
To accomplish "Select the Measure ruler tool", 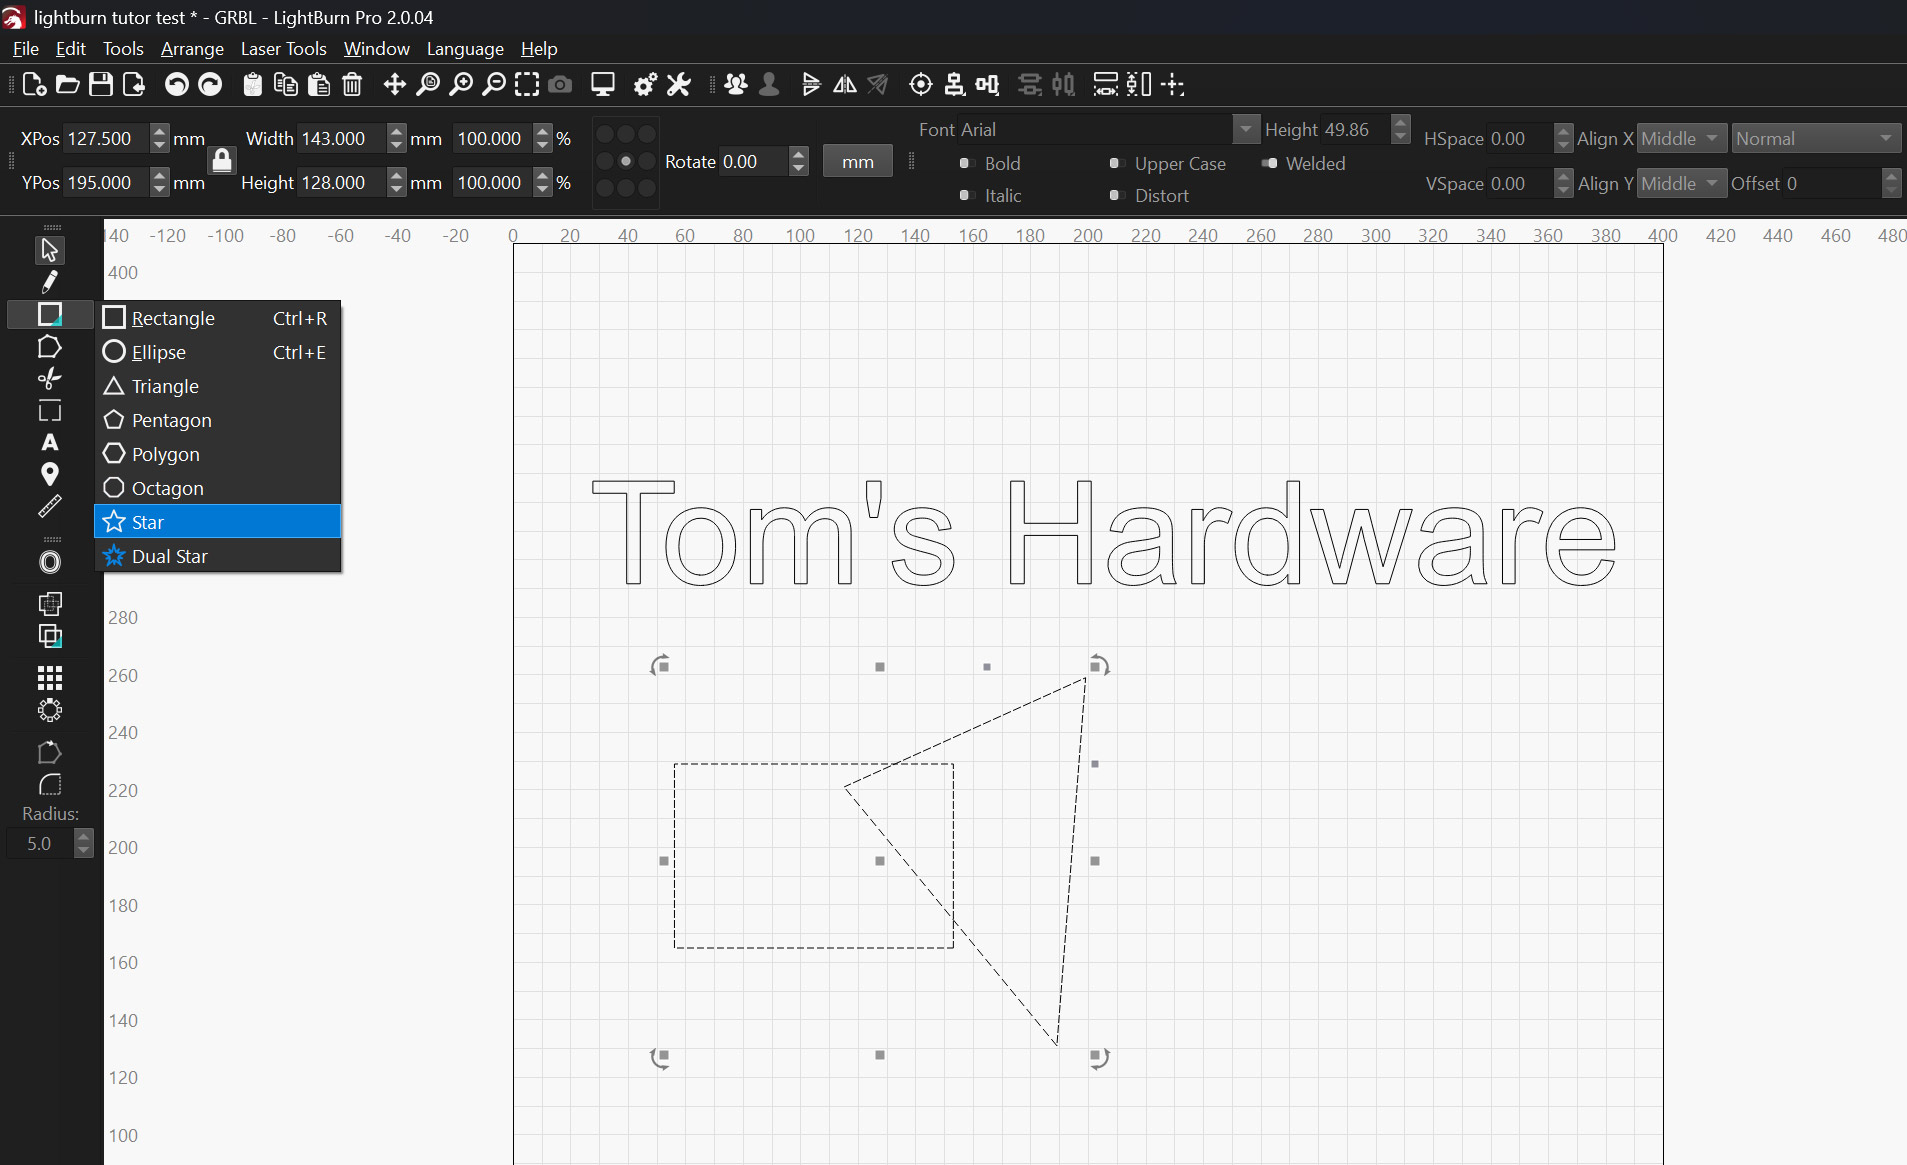I will click(x=49, y=507).
